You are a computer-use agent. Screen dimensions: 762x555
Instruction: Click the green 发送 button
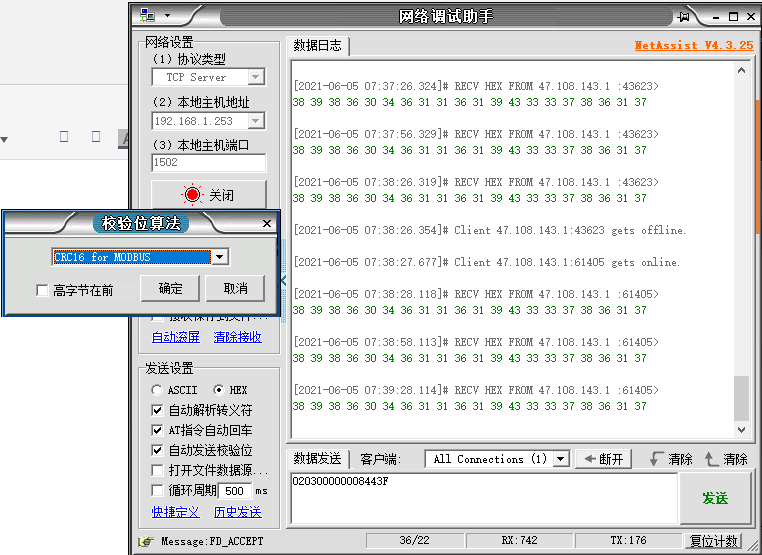pyautogui.click(x=714, y=497)
